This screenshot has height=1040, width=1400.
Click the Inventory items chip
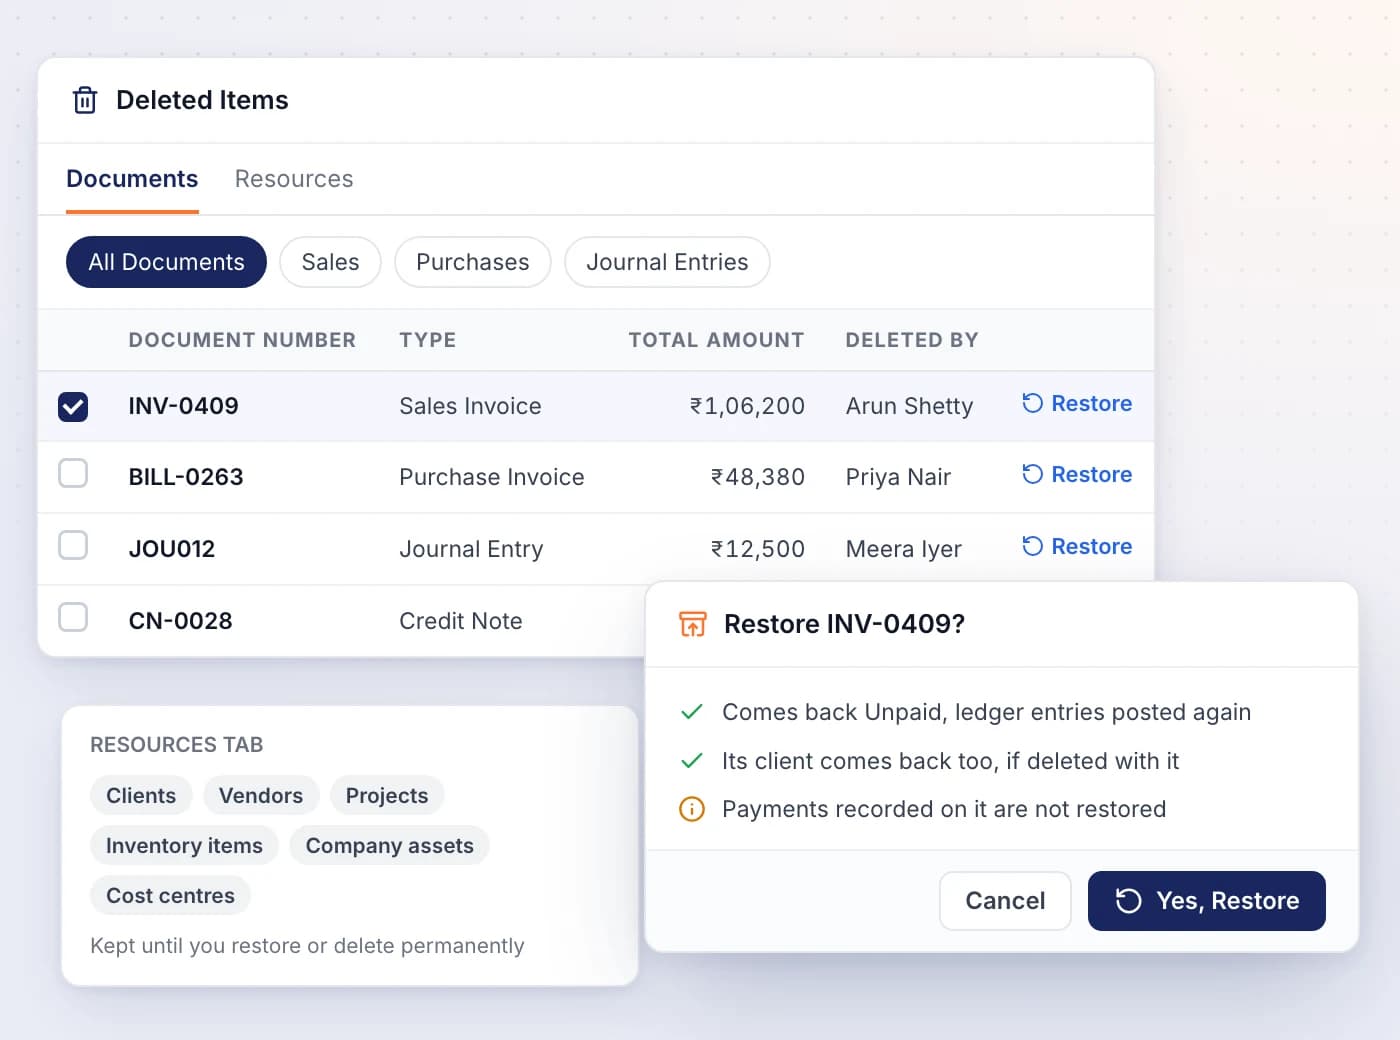coord(184,845)
